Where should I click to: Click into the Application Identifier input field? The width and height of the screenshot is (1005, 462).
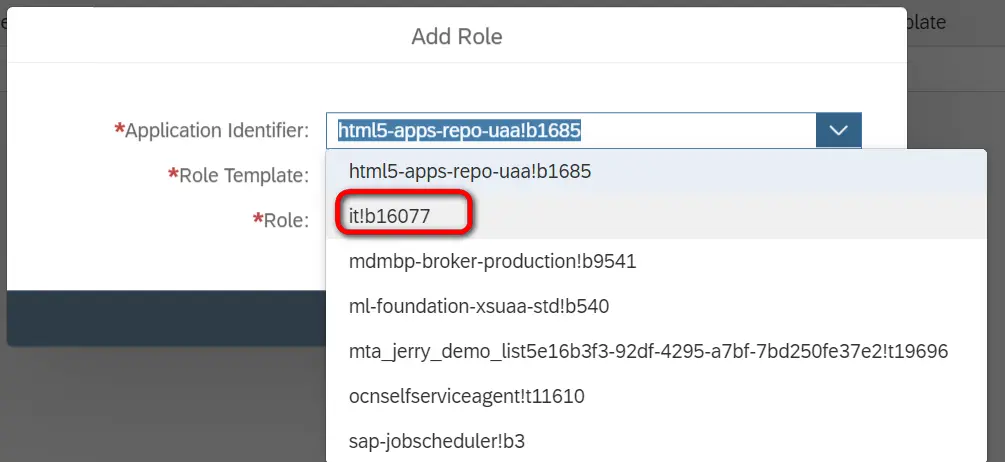[570, 130]
